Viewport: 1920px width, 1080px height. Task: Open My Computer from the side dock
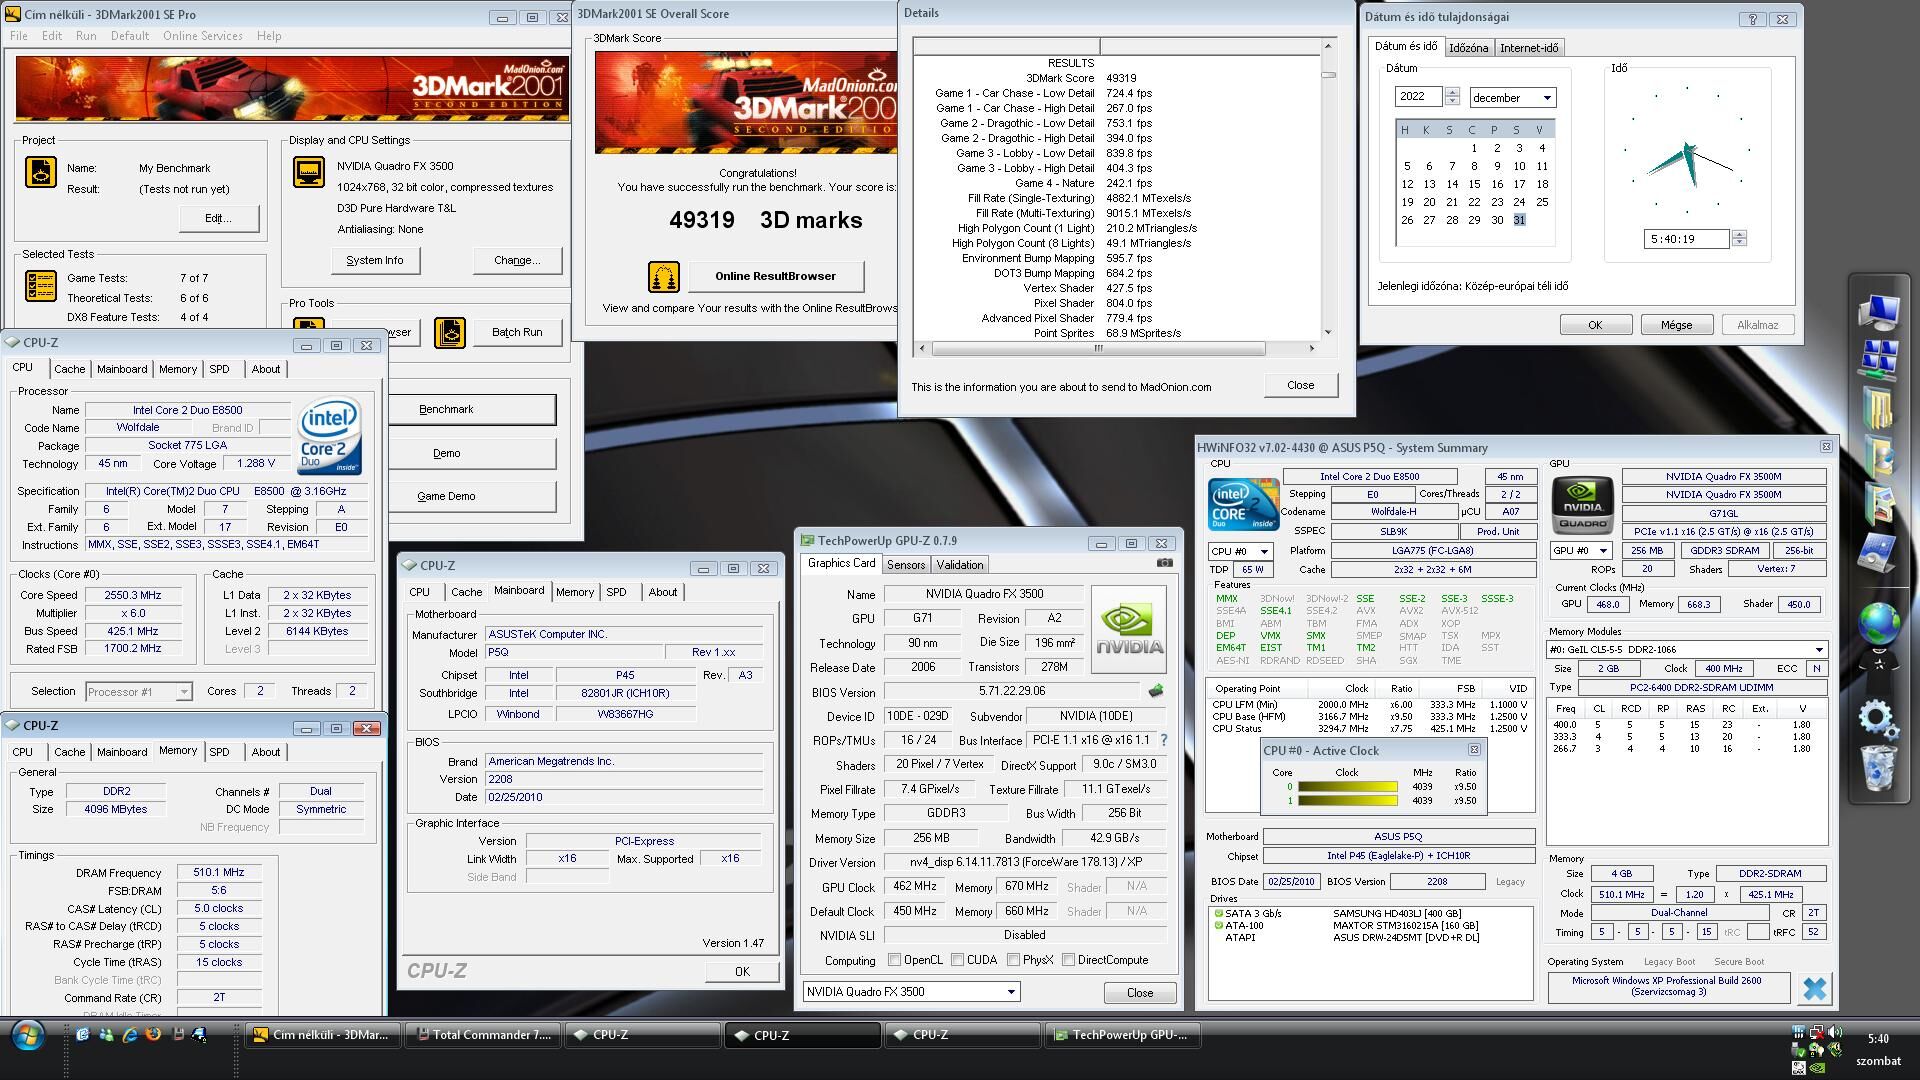coord(1878,312)
